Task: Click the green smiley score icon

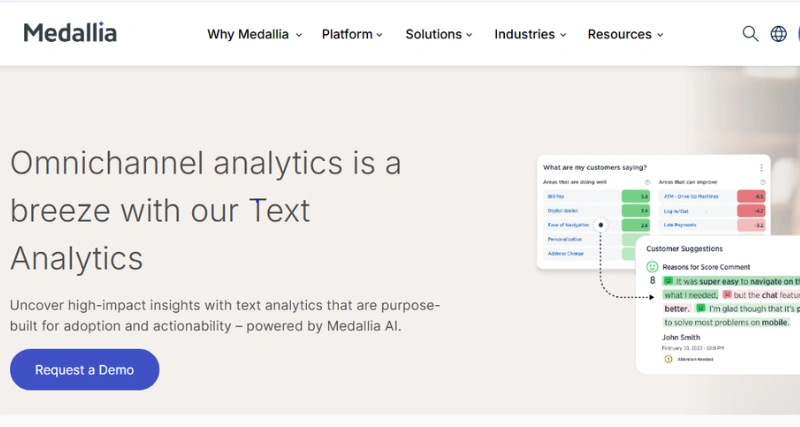Action: point(652,267)
